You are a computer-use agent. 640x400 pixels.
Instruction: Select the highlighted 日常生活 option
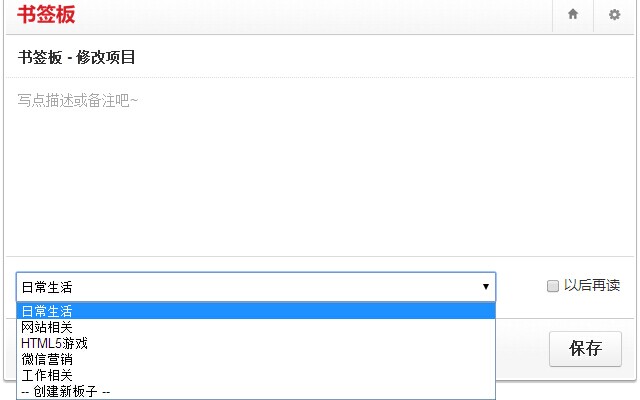[256, 311]
